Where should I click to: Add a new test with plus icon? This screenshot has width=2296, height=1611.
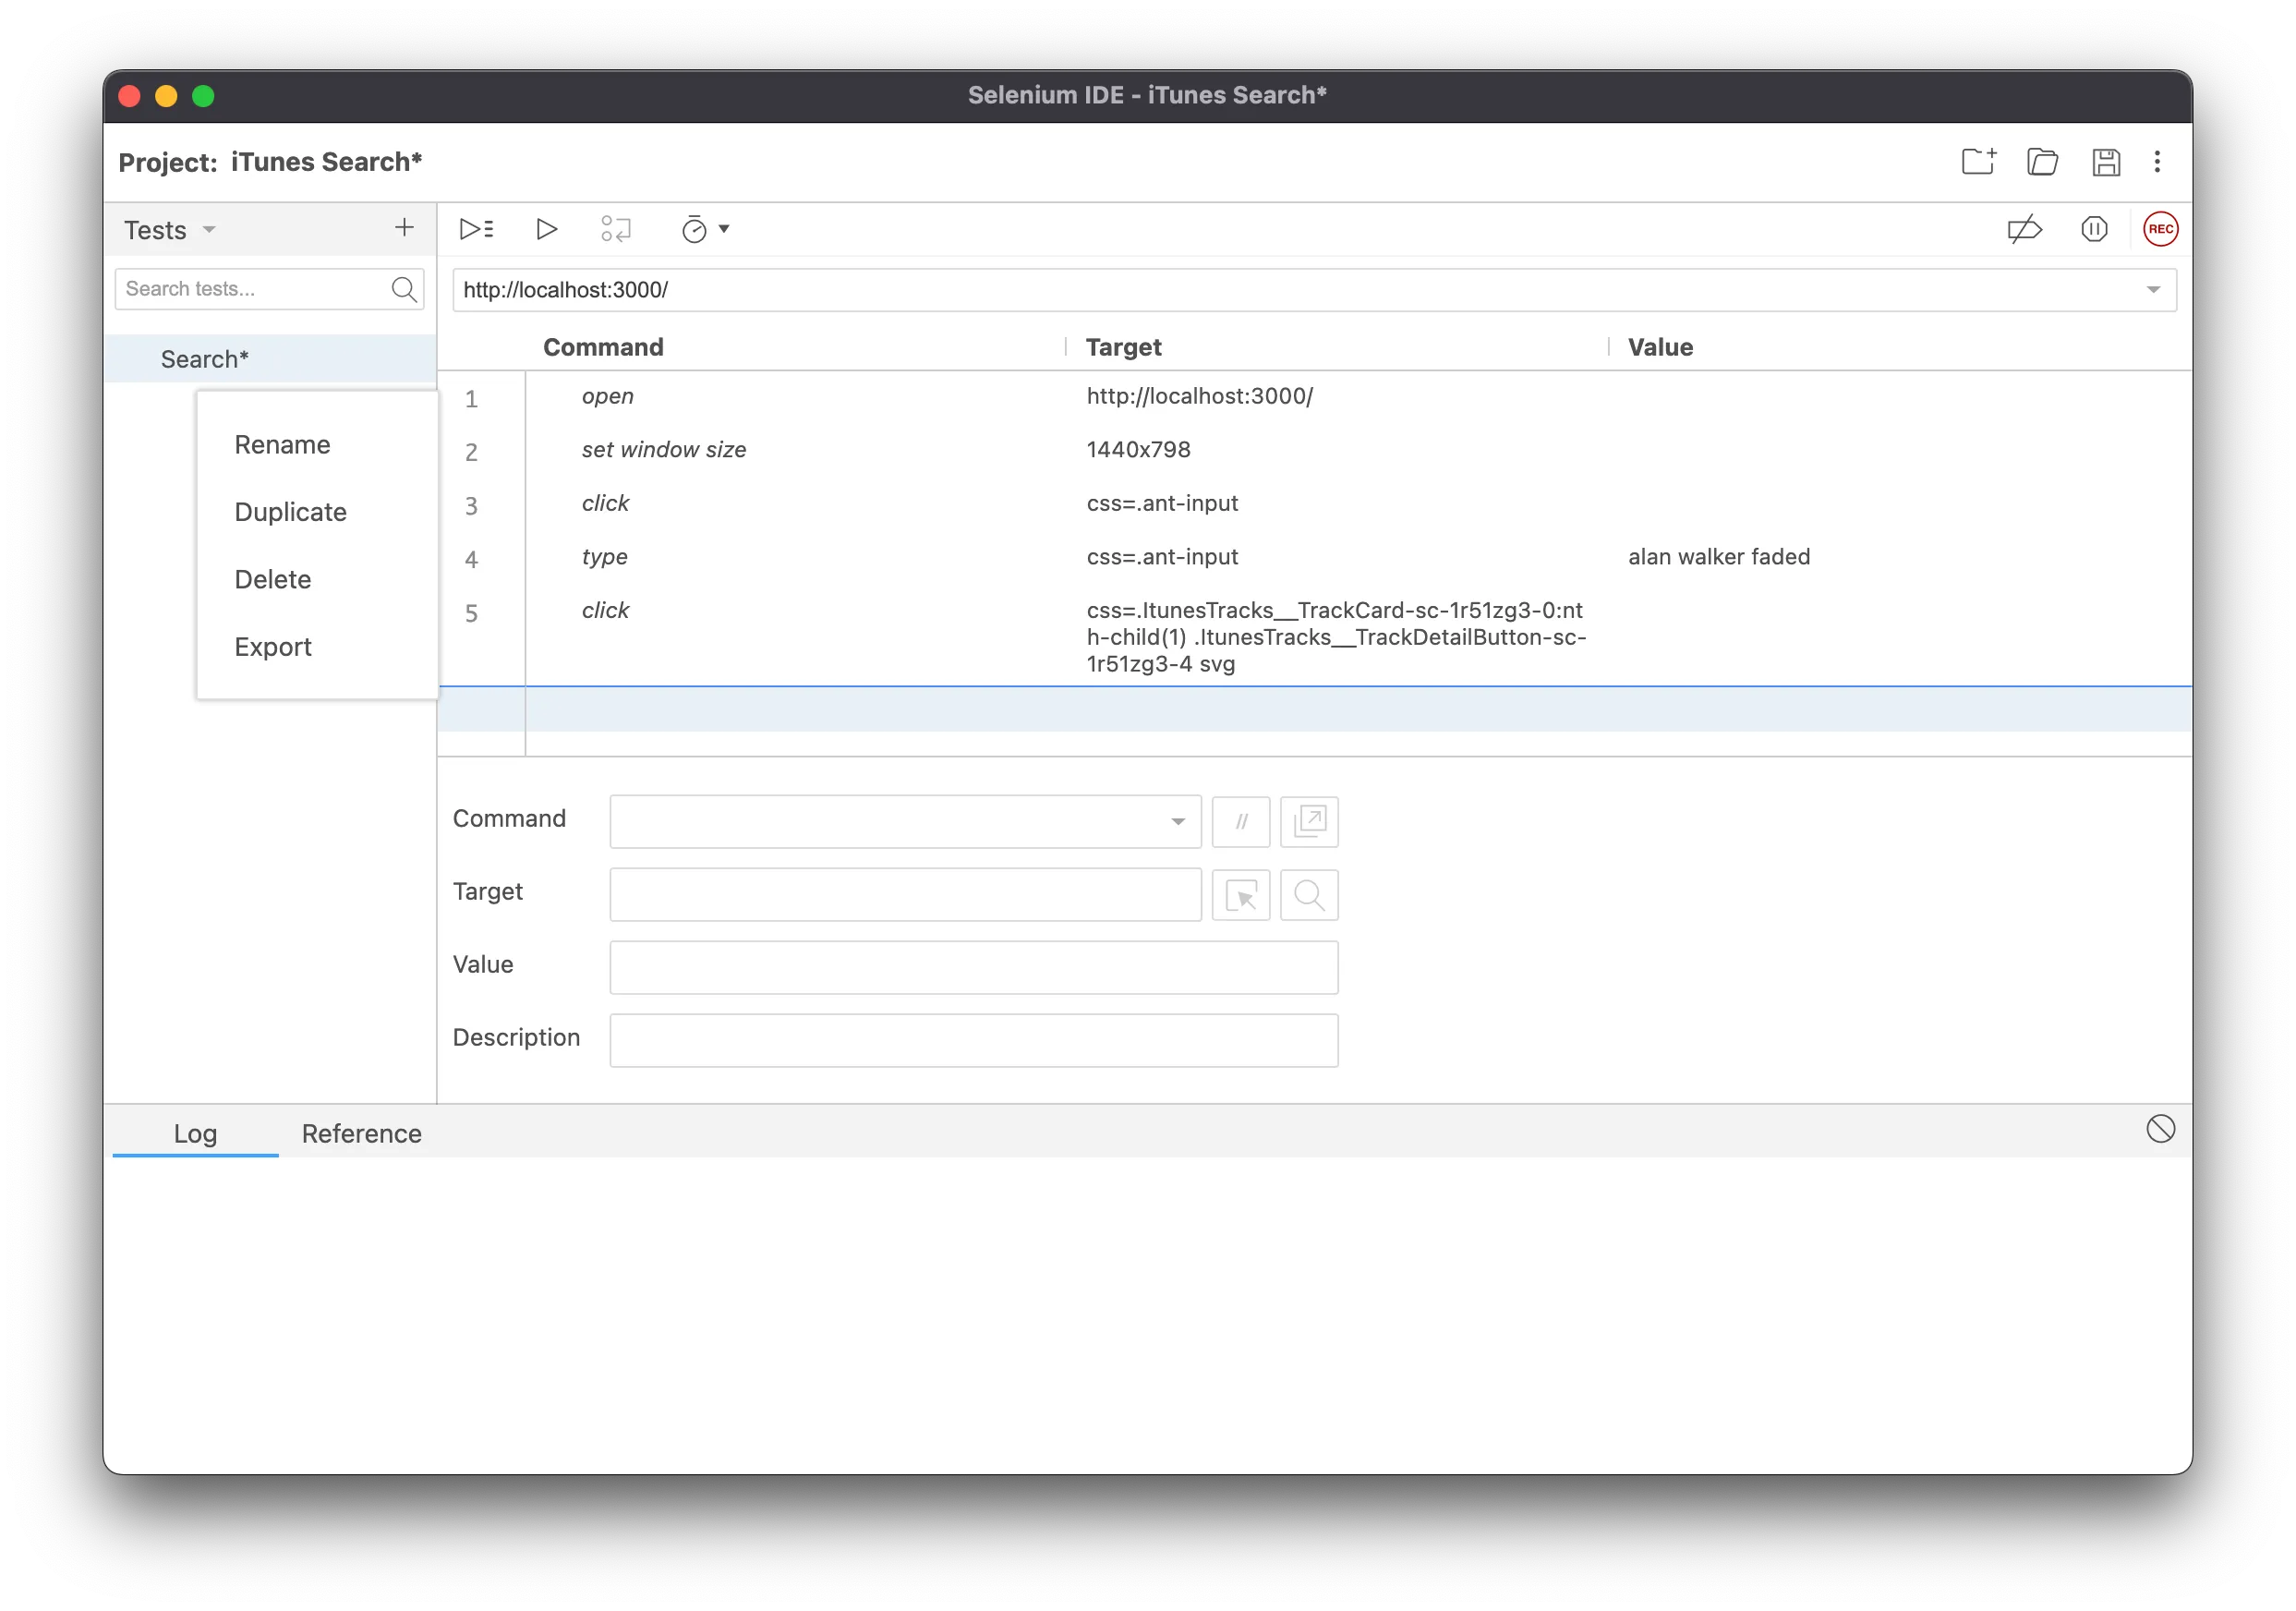(404, 228)
